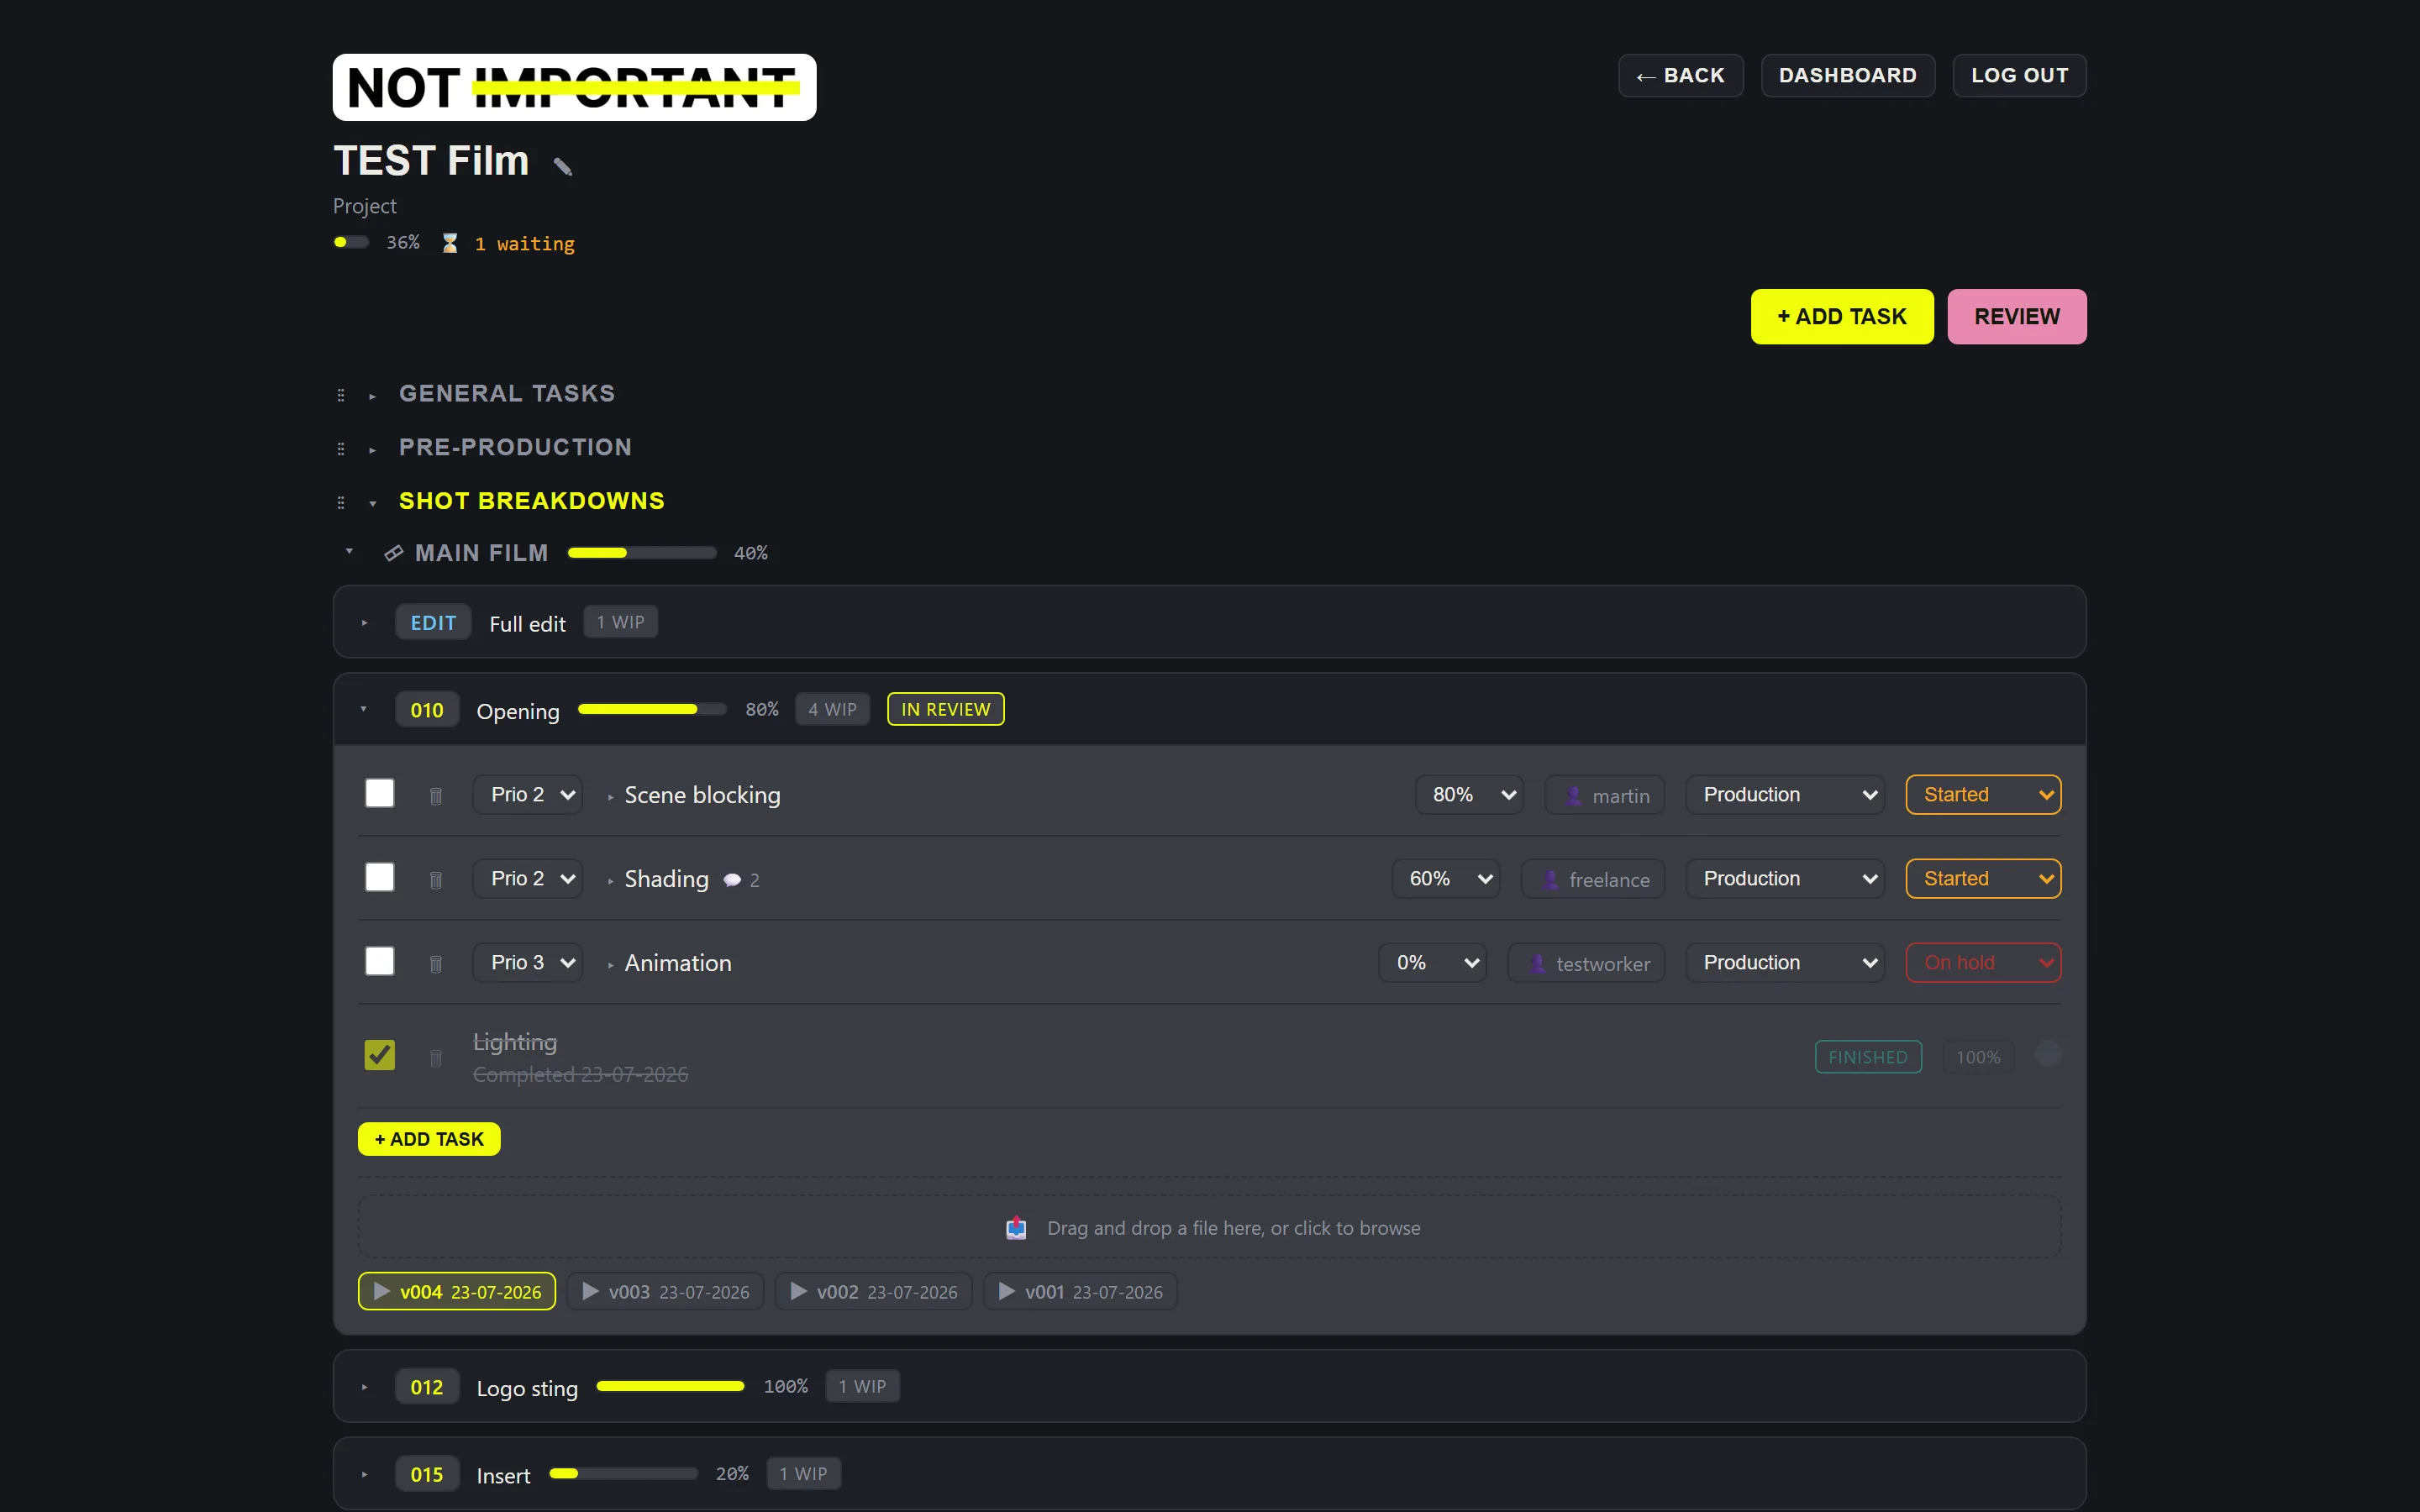Play version v002
This screenshot has width=2420, height=1512.
[x=873, y=1291]
